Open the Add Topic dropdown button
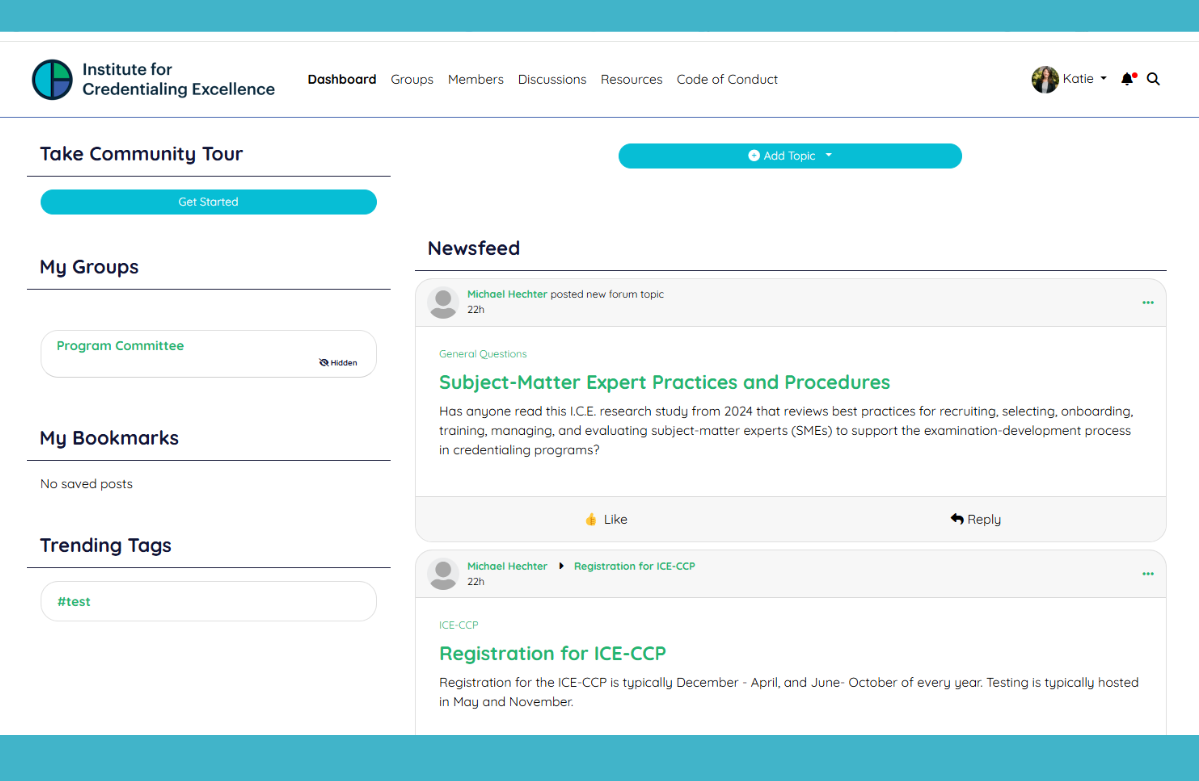 click(790, 156)
